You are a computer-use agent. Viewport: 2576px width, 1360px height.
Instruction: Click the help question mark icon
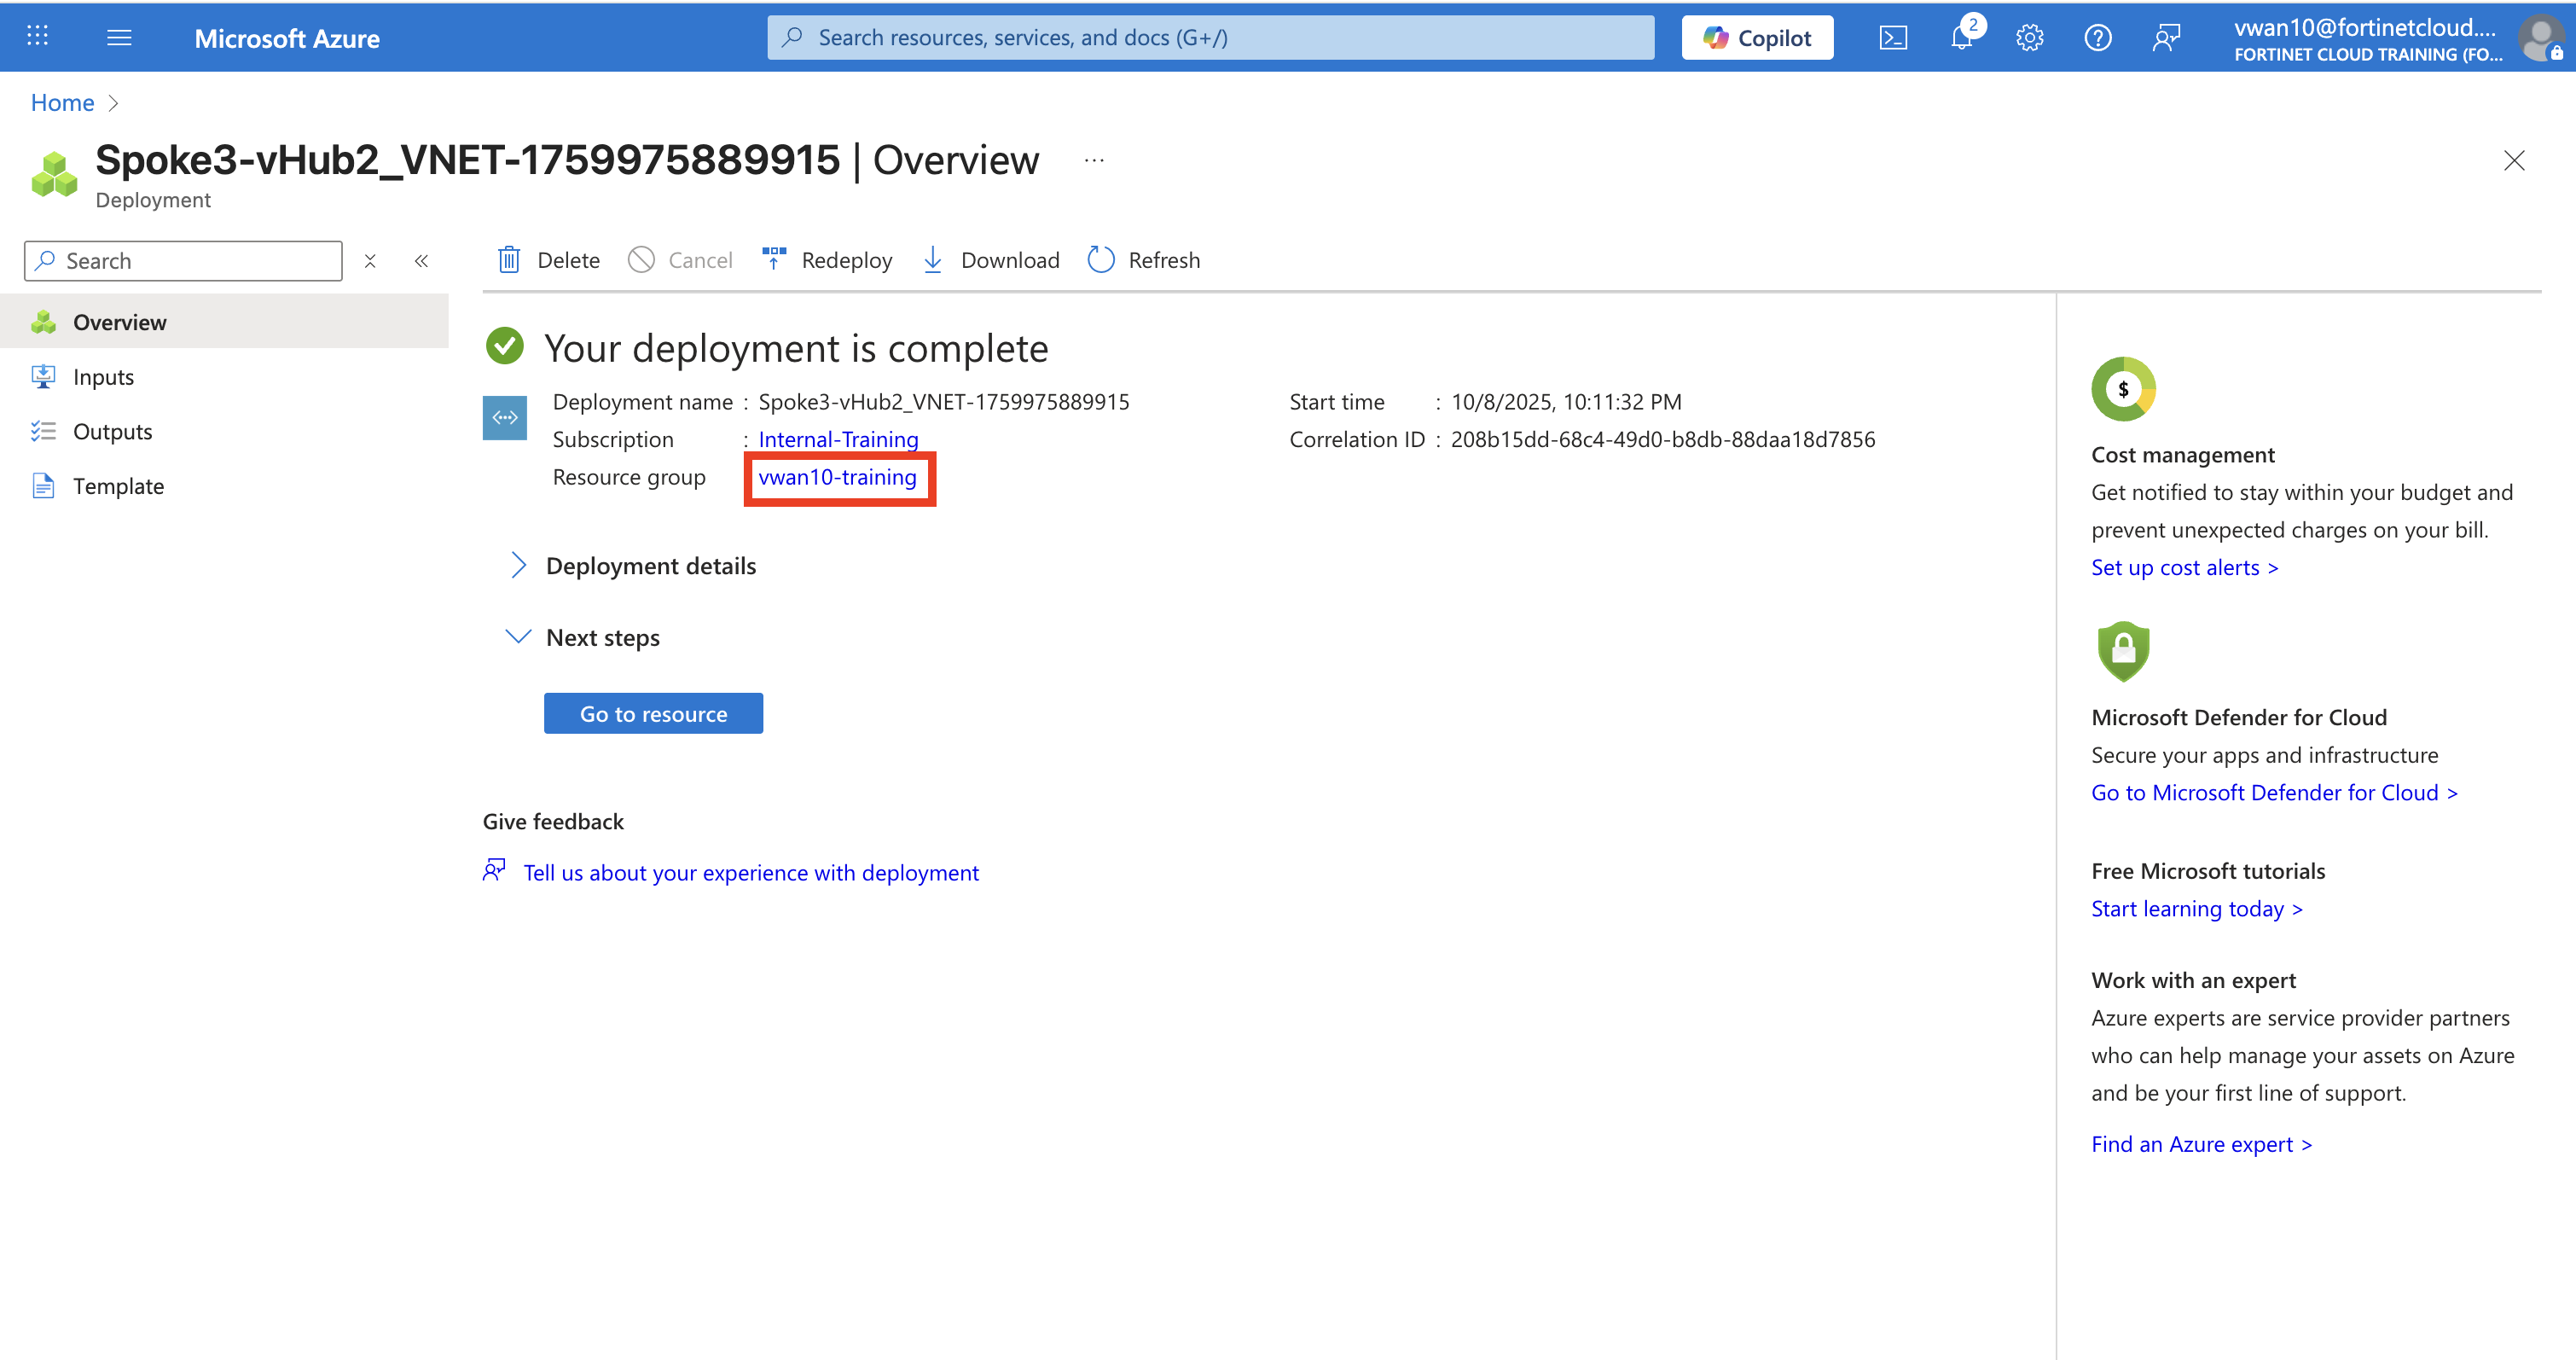pos(2097,38)
